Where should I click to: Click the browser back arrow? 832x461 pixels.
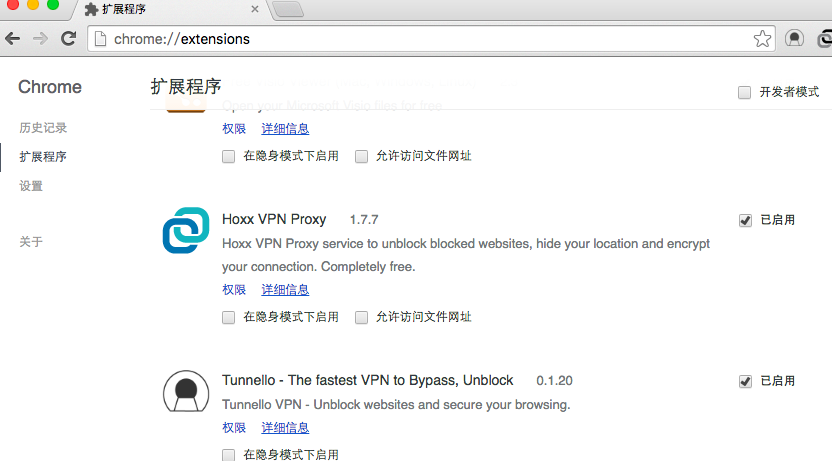(x=13, y=38)
